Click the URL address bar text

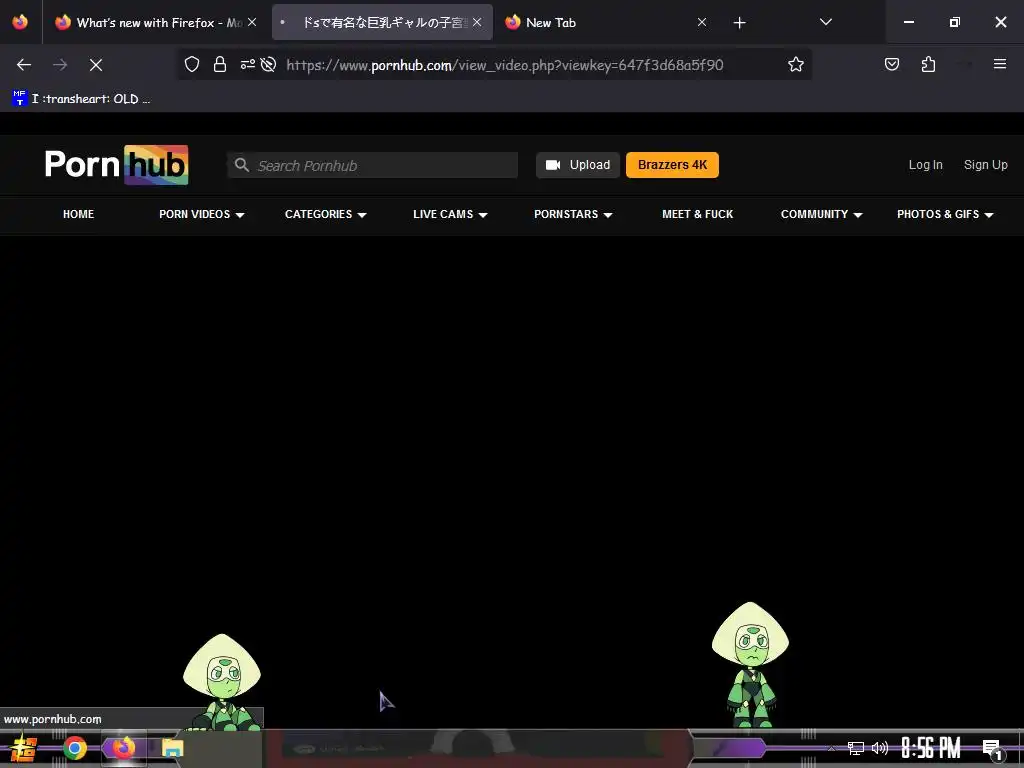pos(504,65)
